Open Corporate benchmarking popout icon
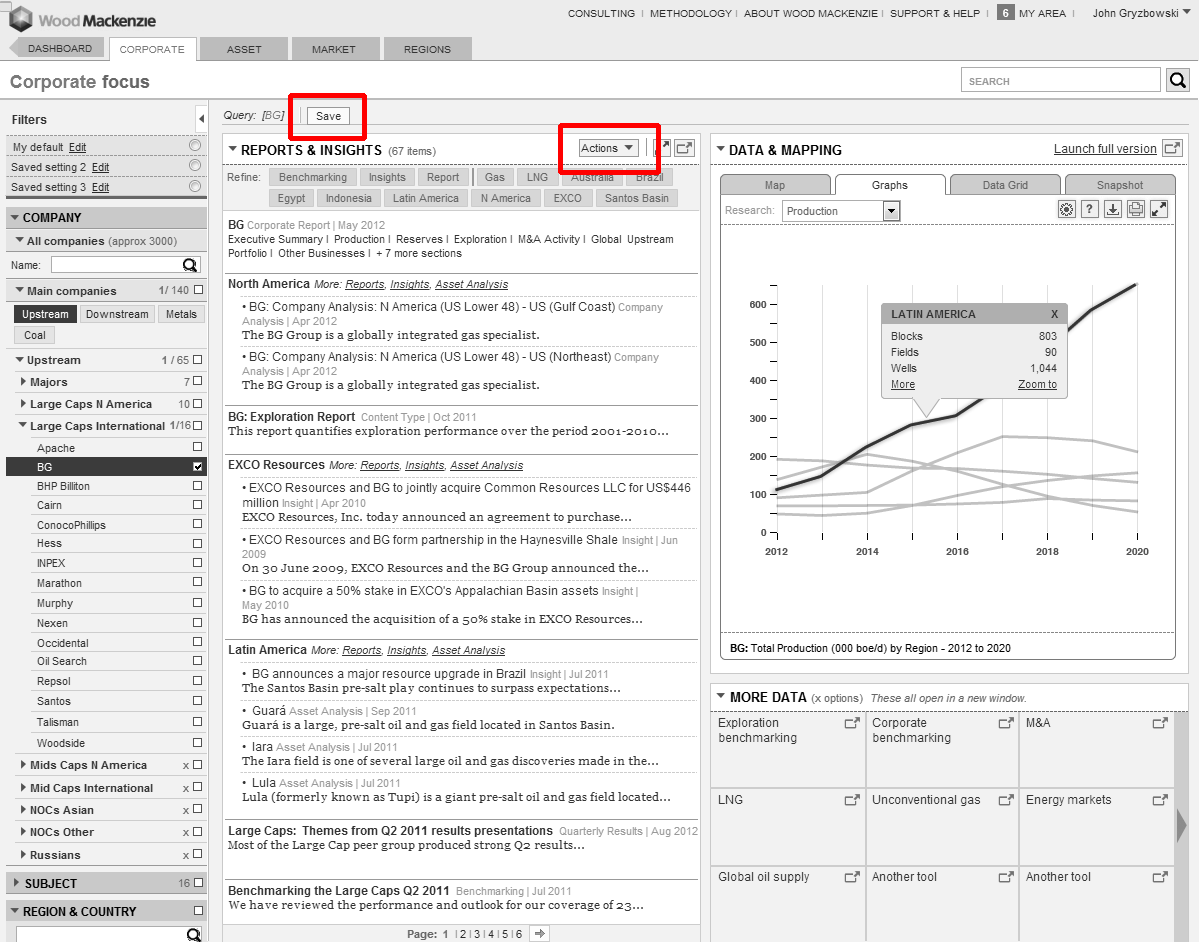The width and height of the screenshot is (1199, 942). tap(1006, 723)
